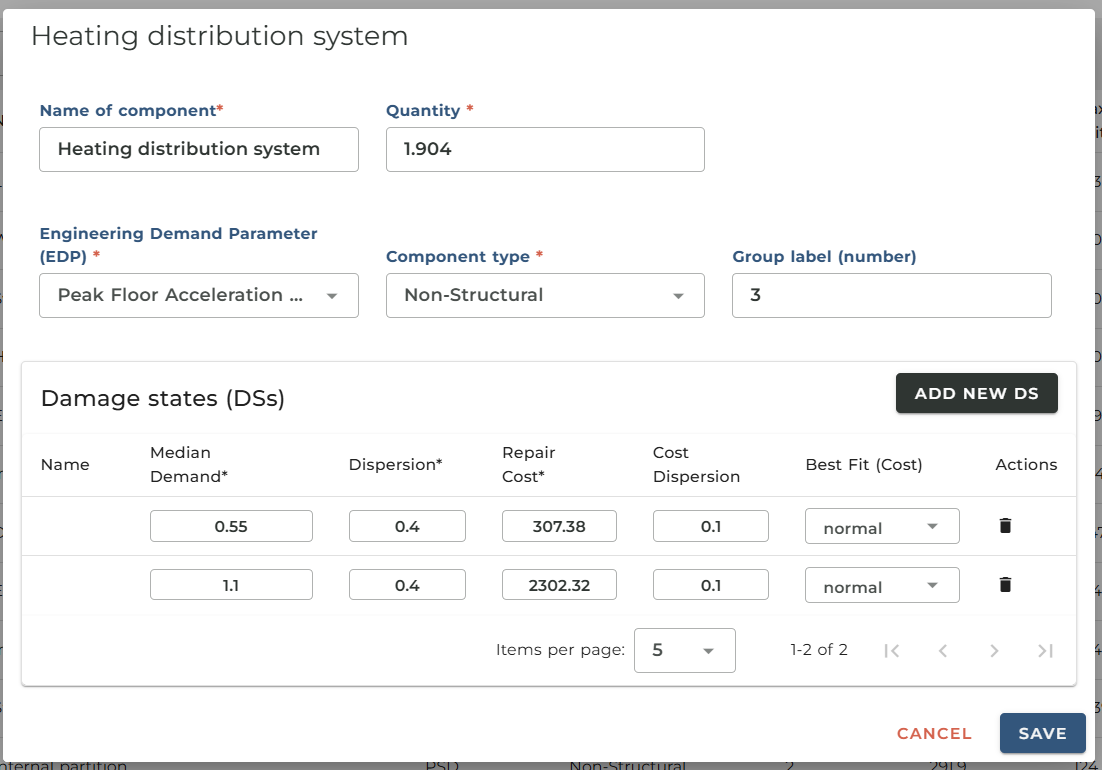Edit Cost Dispersion in the 2302.32 row
Viewport: 1102px width, 770px height.
[711, 585]
